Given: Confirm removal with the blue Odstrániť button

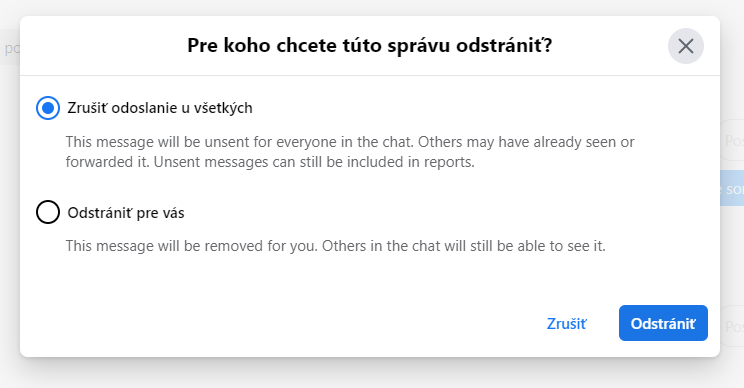Looking at the screenshot, I should [x=663, y=323].
